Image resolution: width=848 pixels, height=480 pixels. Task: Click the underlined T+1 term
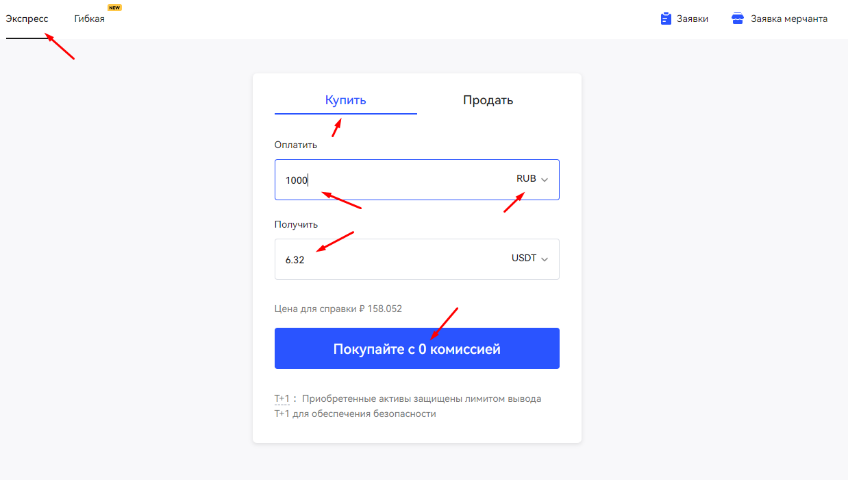pyautogui.click(x=282, y=399)
